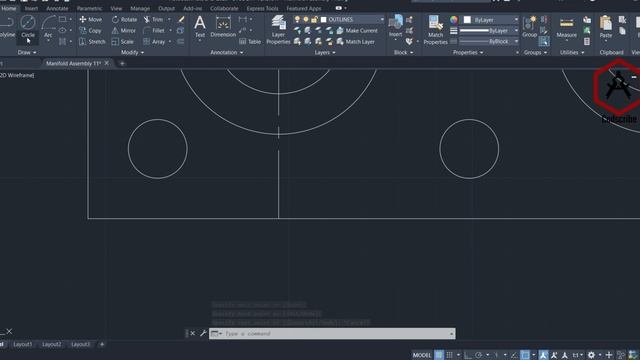640x360 pixels.
Task: Click the Match Properties tool
Action: (x=436, y=29)
